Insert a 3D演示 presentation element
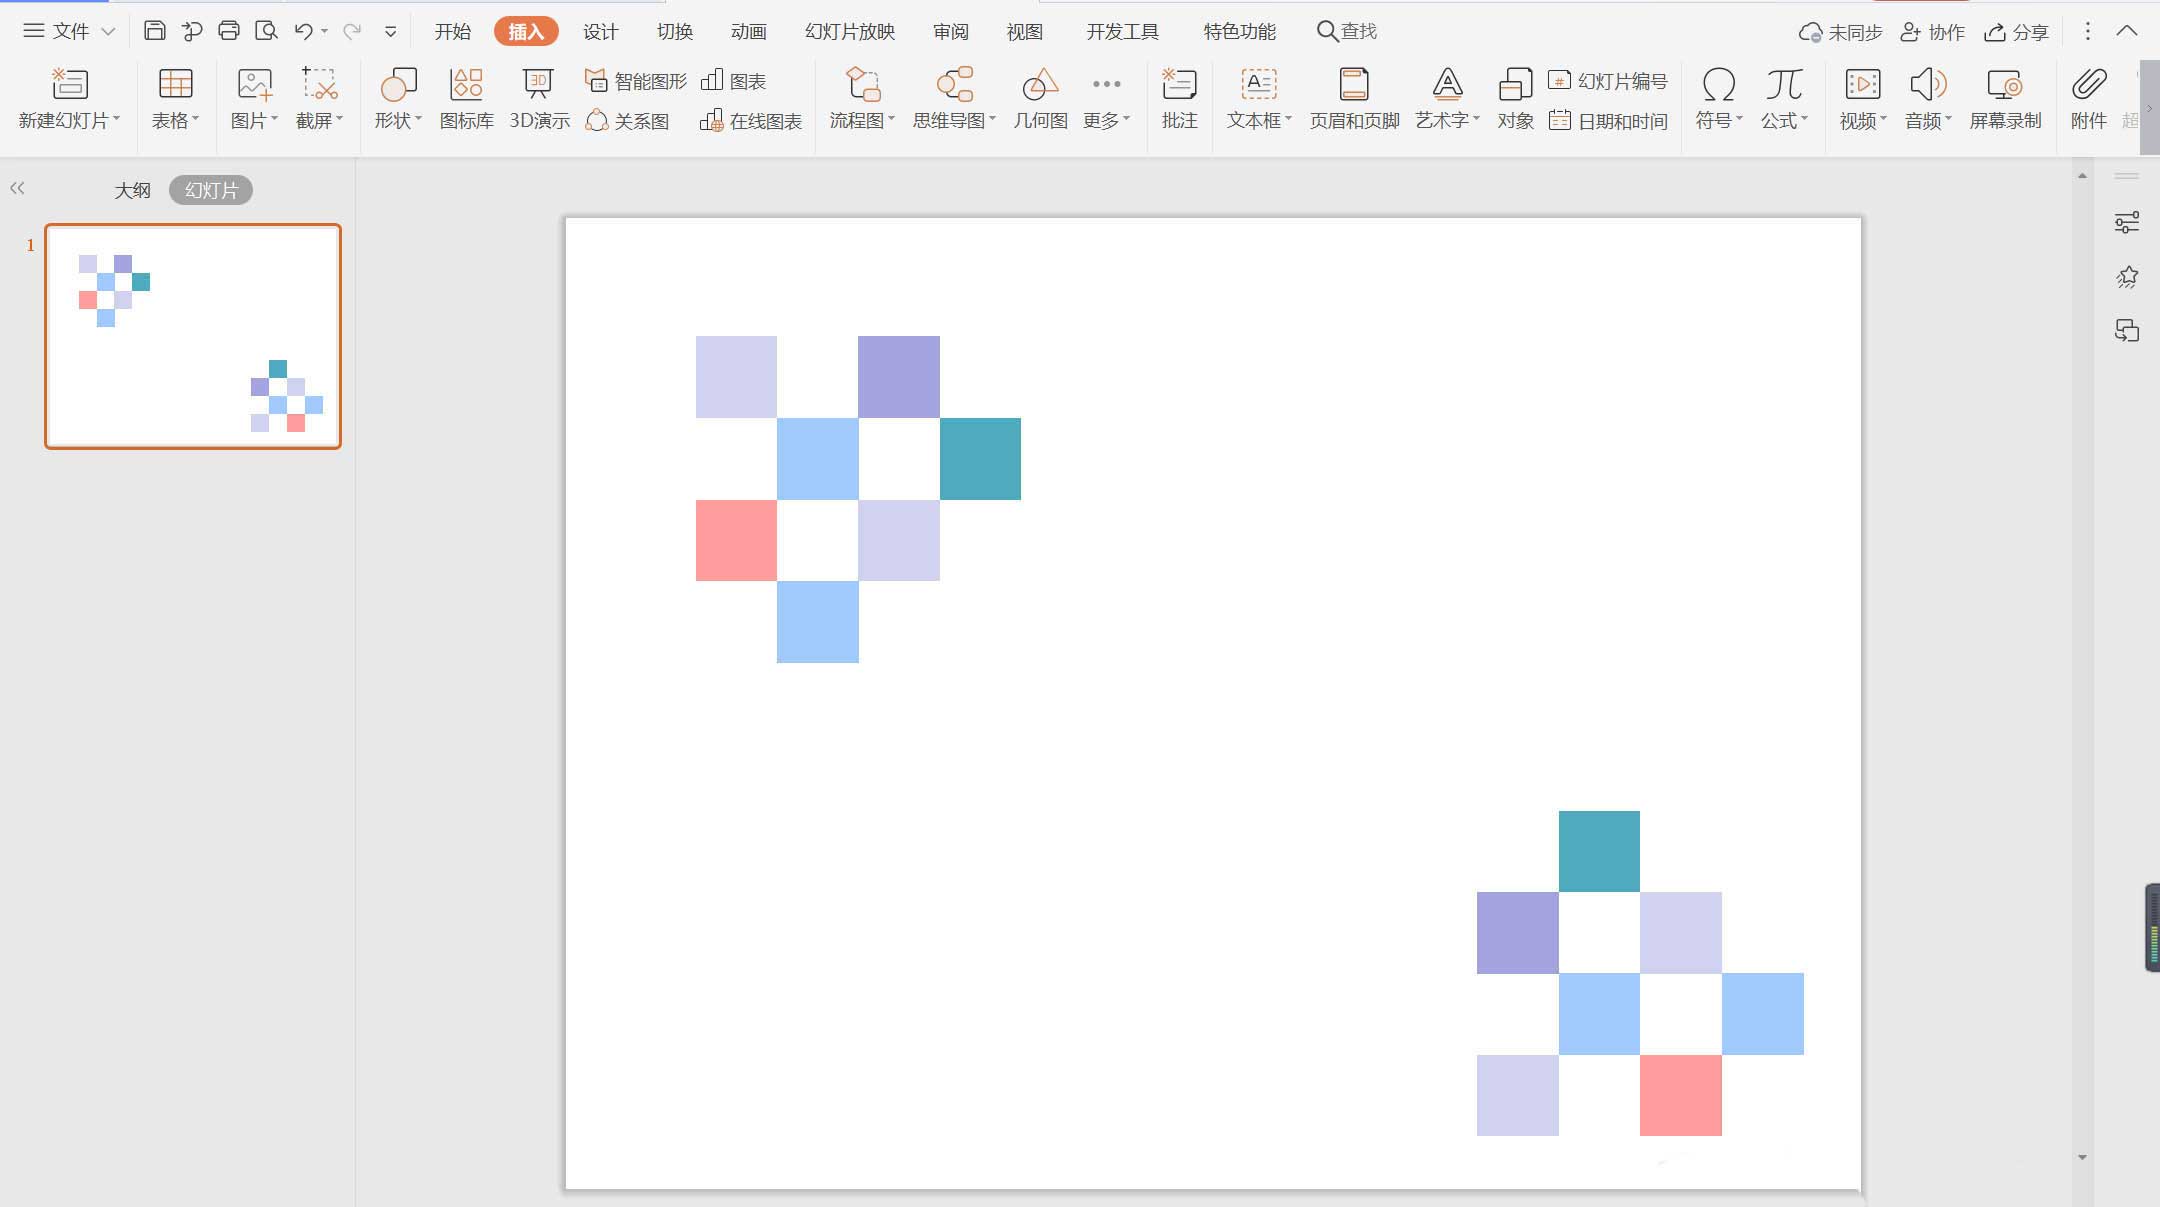This screenshot has height=1207, width=2160. tap(539, 99)
